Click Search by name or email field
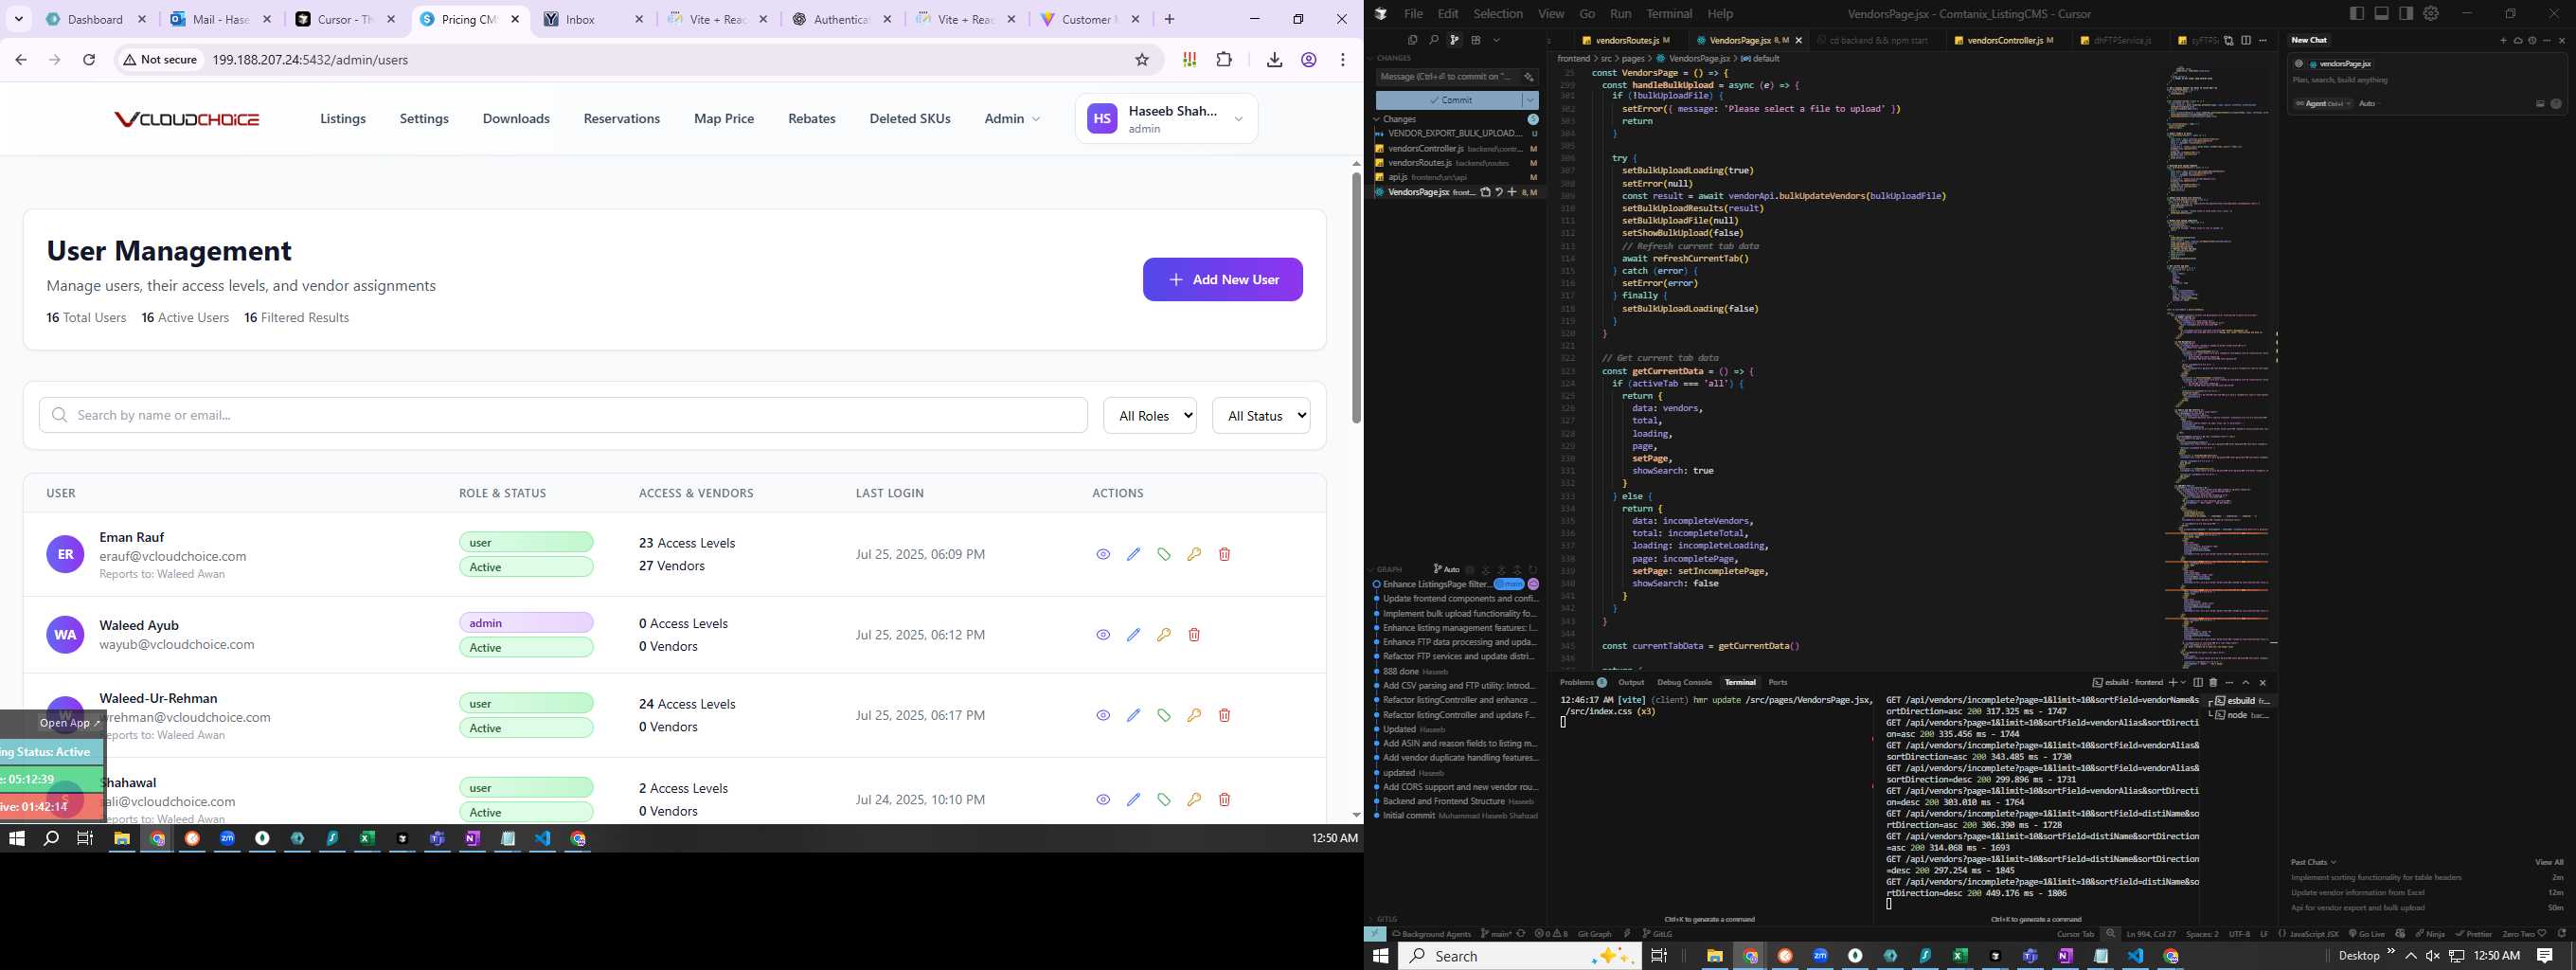This screenshot has height=970, width=2576. (563, 415)
